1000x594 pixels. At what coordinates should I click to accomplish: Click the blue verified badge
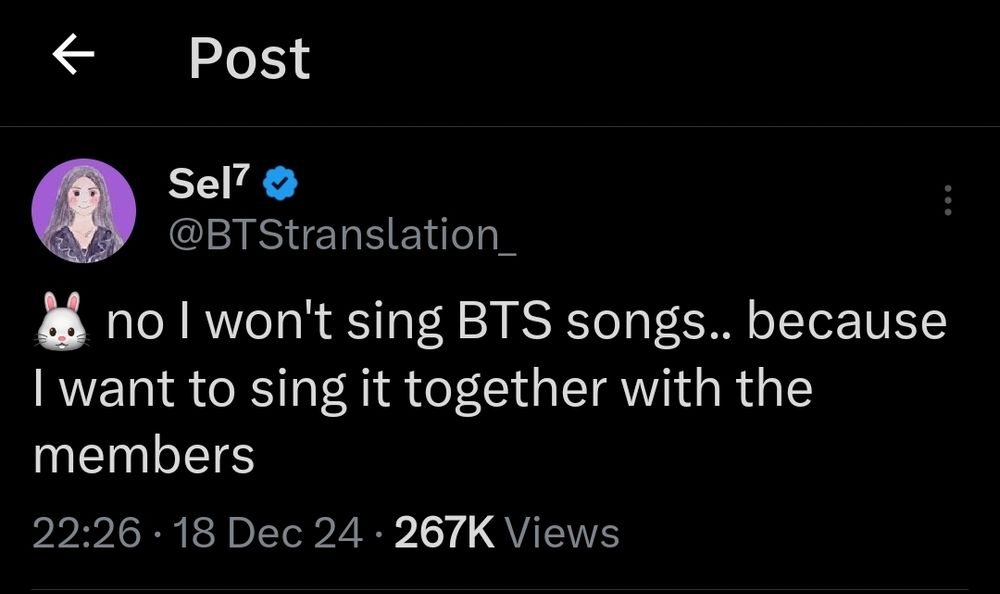click(x=277, y=184)
